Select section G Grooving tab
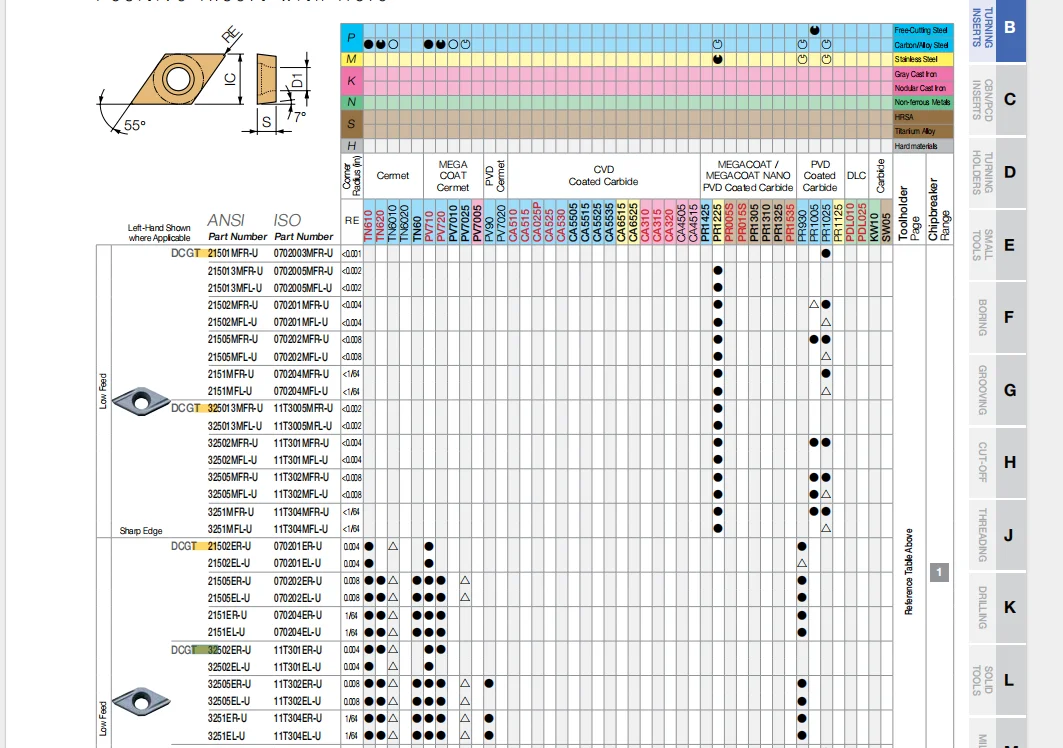1063x748 pixels. click(x=997, y=390)
